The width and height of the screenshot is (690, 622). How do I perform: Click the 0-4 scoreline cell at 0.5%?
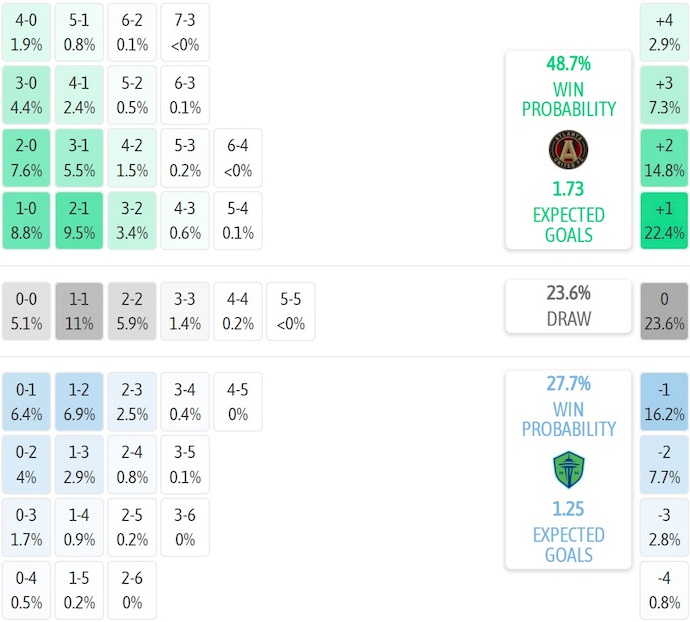coord(27,589)
